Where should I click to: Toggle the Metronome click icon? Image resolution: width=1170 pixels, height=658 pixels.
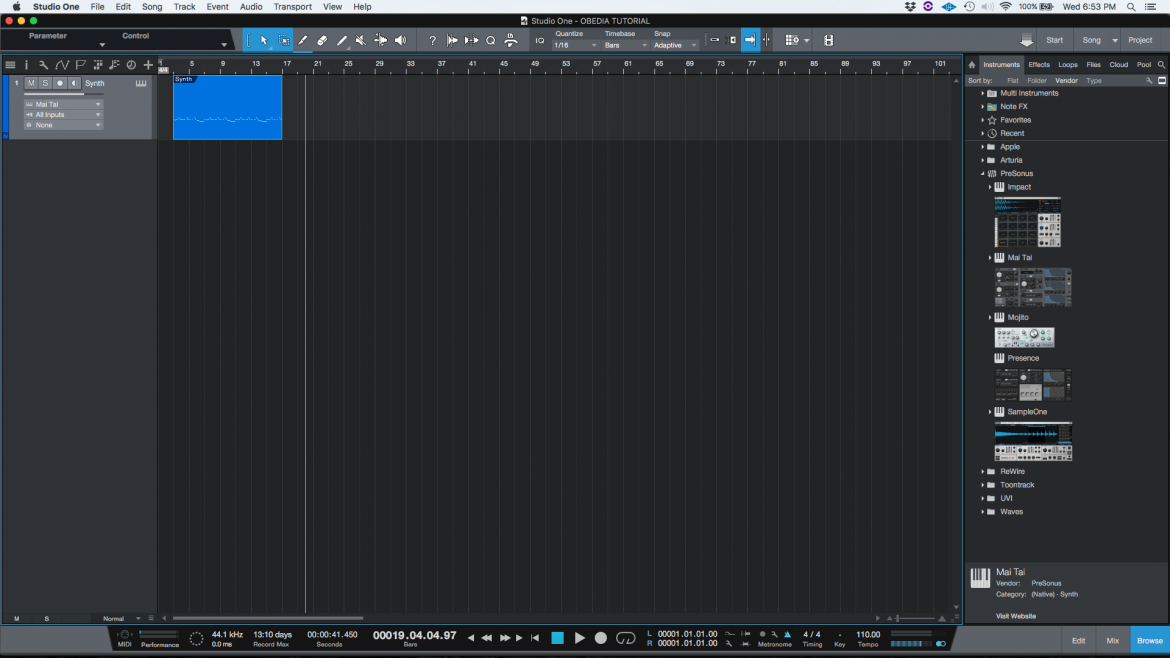click(x=787, y=635)
